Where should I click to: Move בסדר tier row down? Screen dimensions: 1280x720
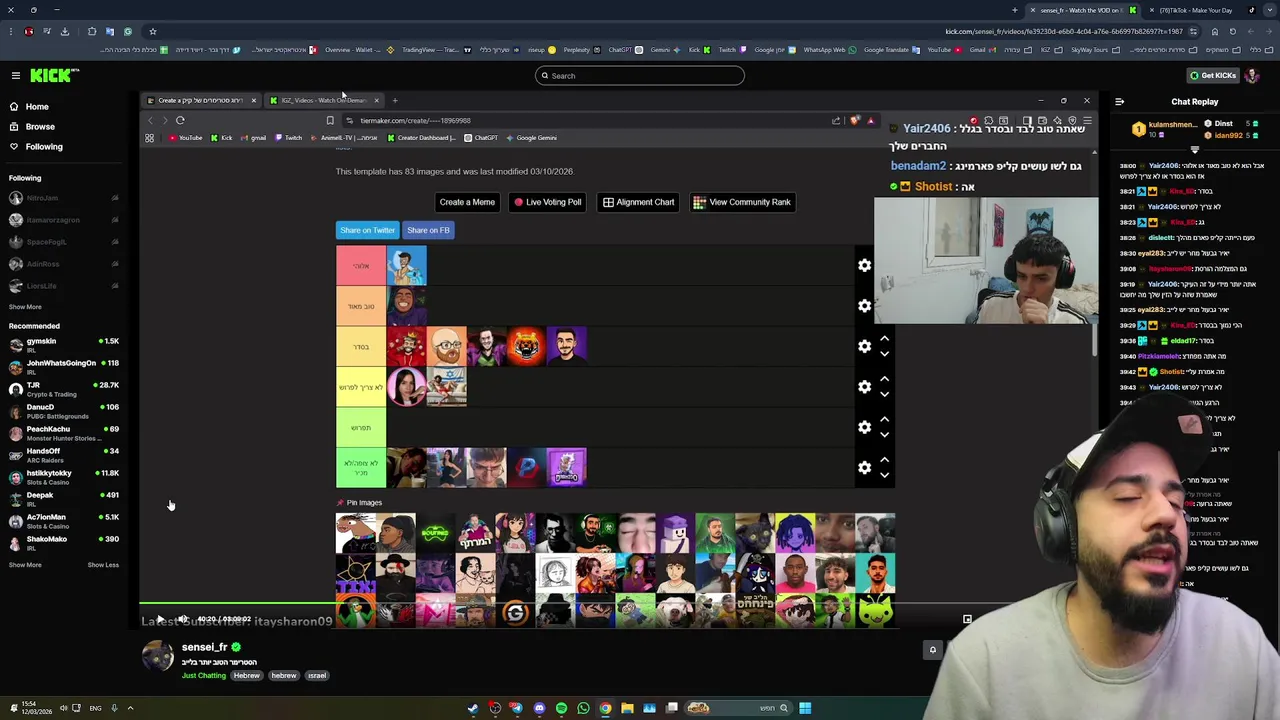(884, 354)
